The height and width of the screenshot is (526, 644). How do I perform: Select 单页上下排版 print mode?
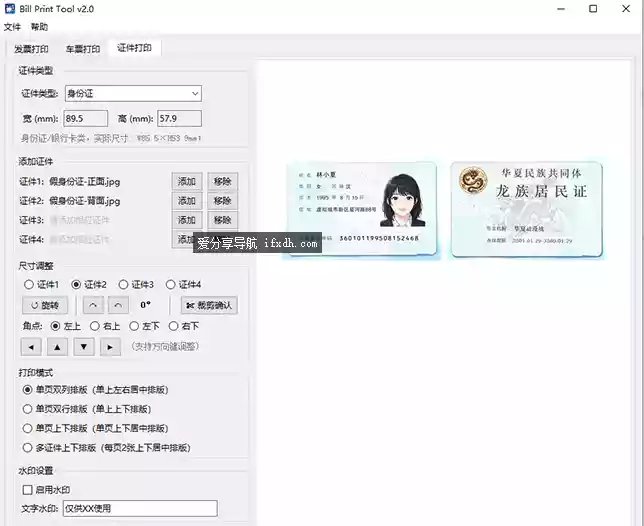[x=95, y=428]
